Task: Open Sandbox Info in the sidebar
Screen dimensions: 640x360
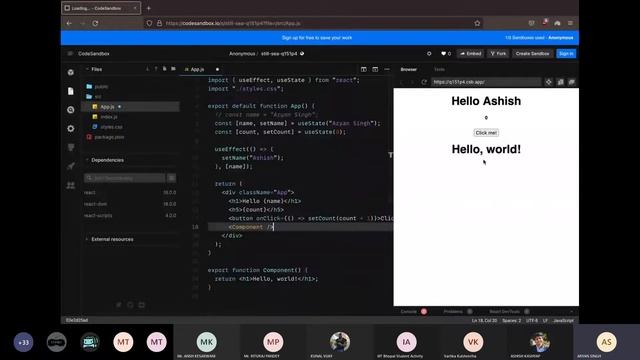Action: (71, 72)
